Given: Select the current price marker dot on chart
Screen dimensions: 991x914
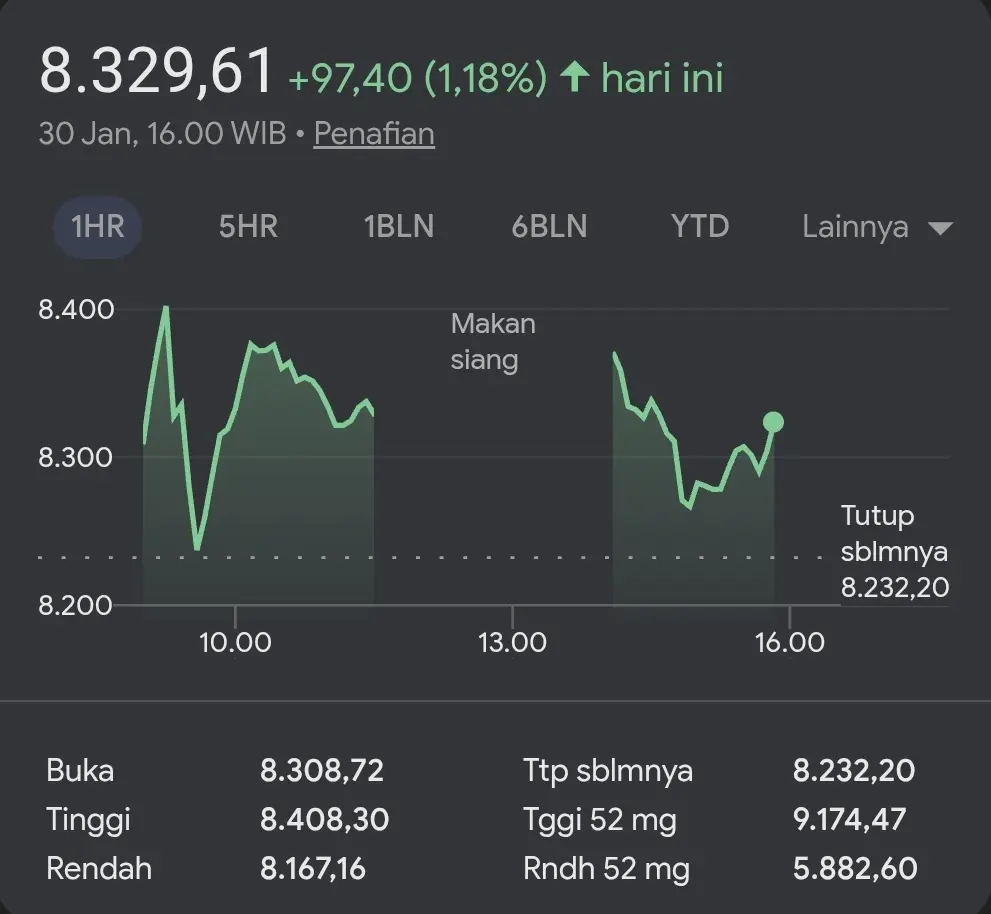Looking at the screenshot, I should pyautogui.click(x=773, y=423).
